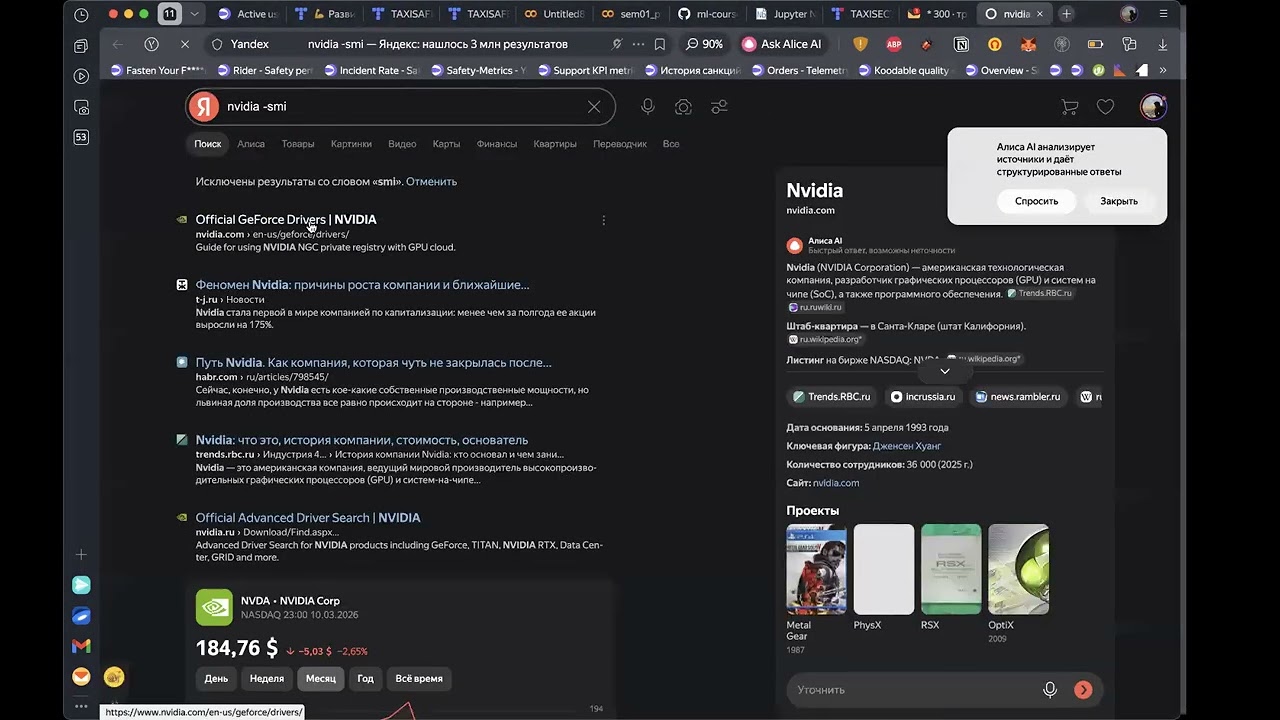Viewport: 1280px width, 720px height.
Task: Open image search via camera icon
Action: pyautogui.click(x=683, y=107)
